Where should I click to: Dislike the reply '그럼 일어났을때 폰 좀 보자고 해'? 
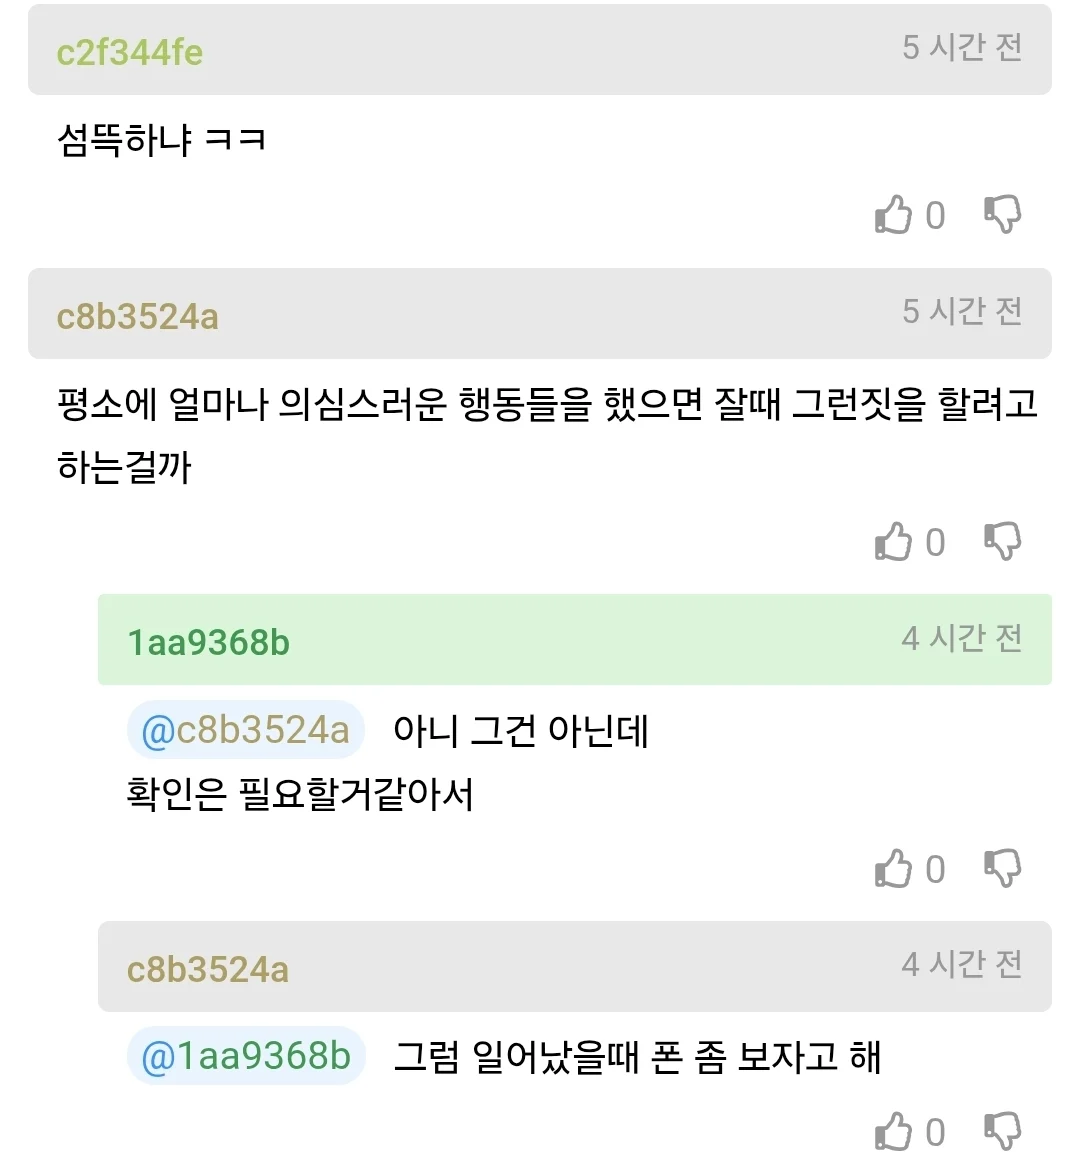pos(1002,1132)
